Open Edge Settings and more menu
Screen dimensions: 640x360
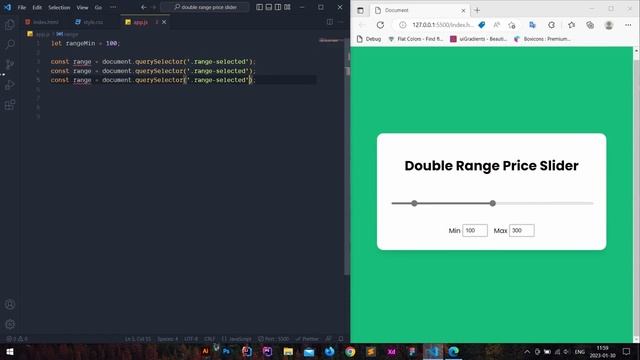[628, 25]
